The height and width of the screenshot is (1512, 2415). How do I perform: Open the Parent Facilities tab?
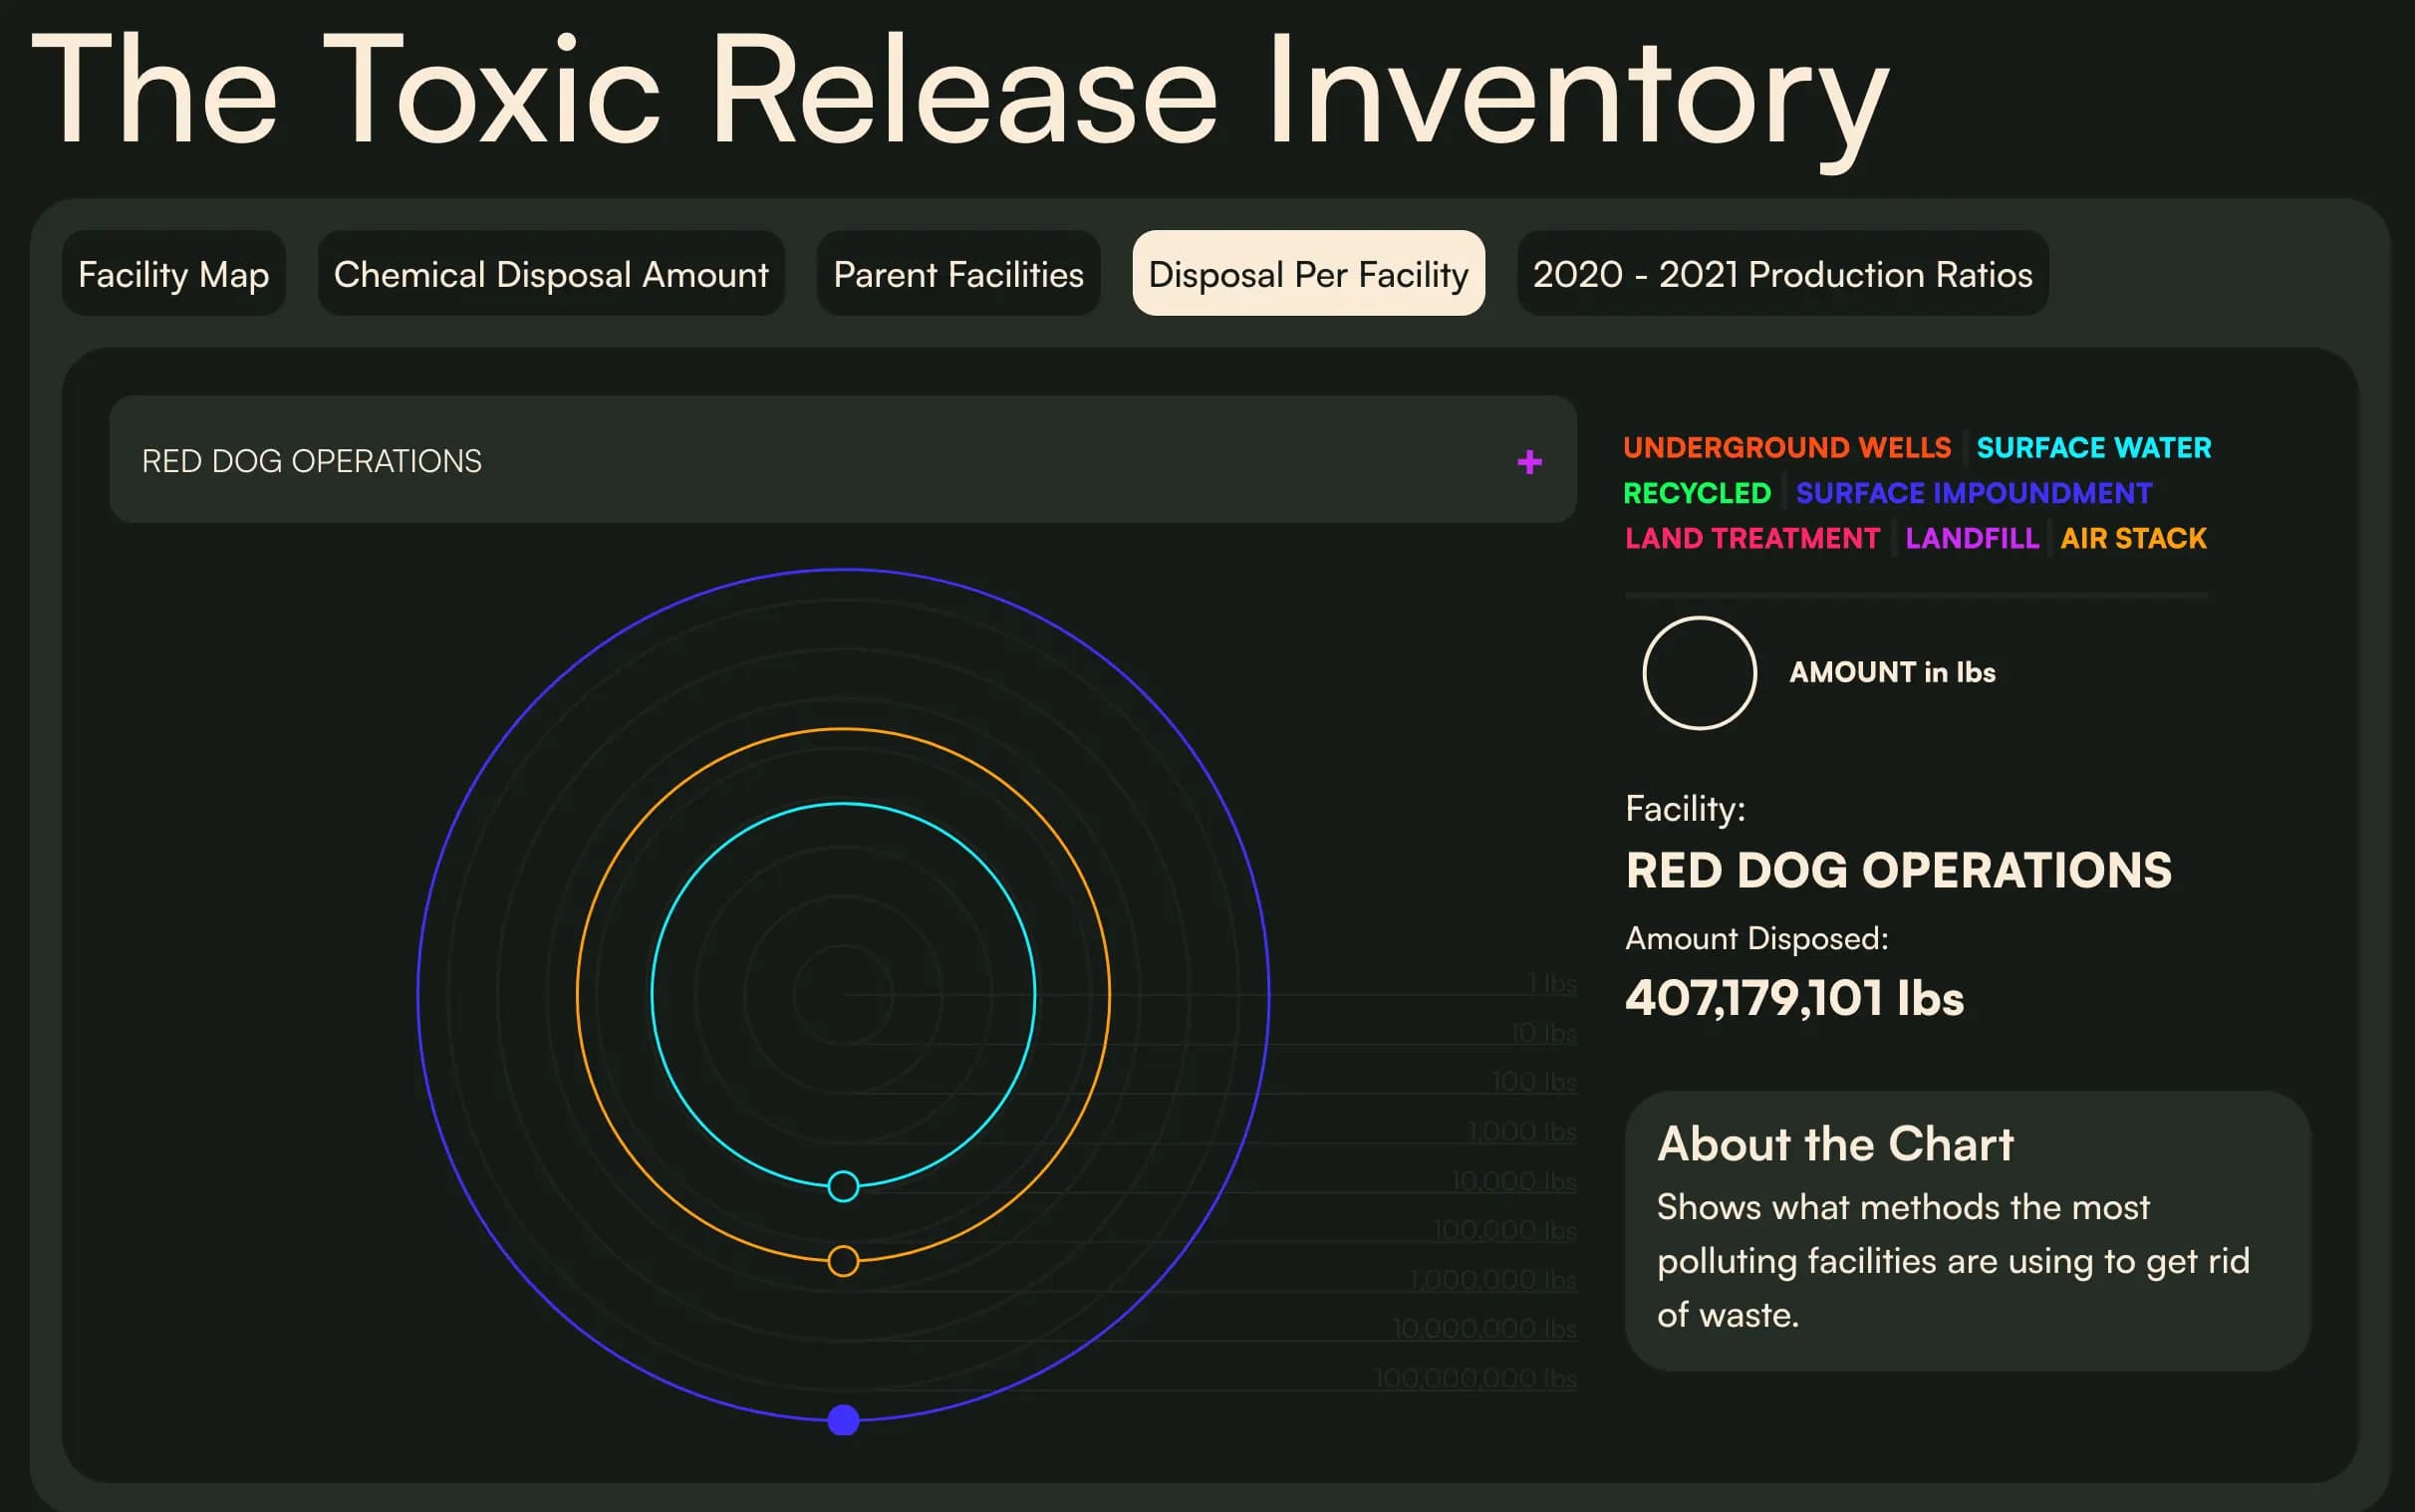click(958, 273)
